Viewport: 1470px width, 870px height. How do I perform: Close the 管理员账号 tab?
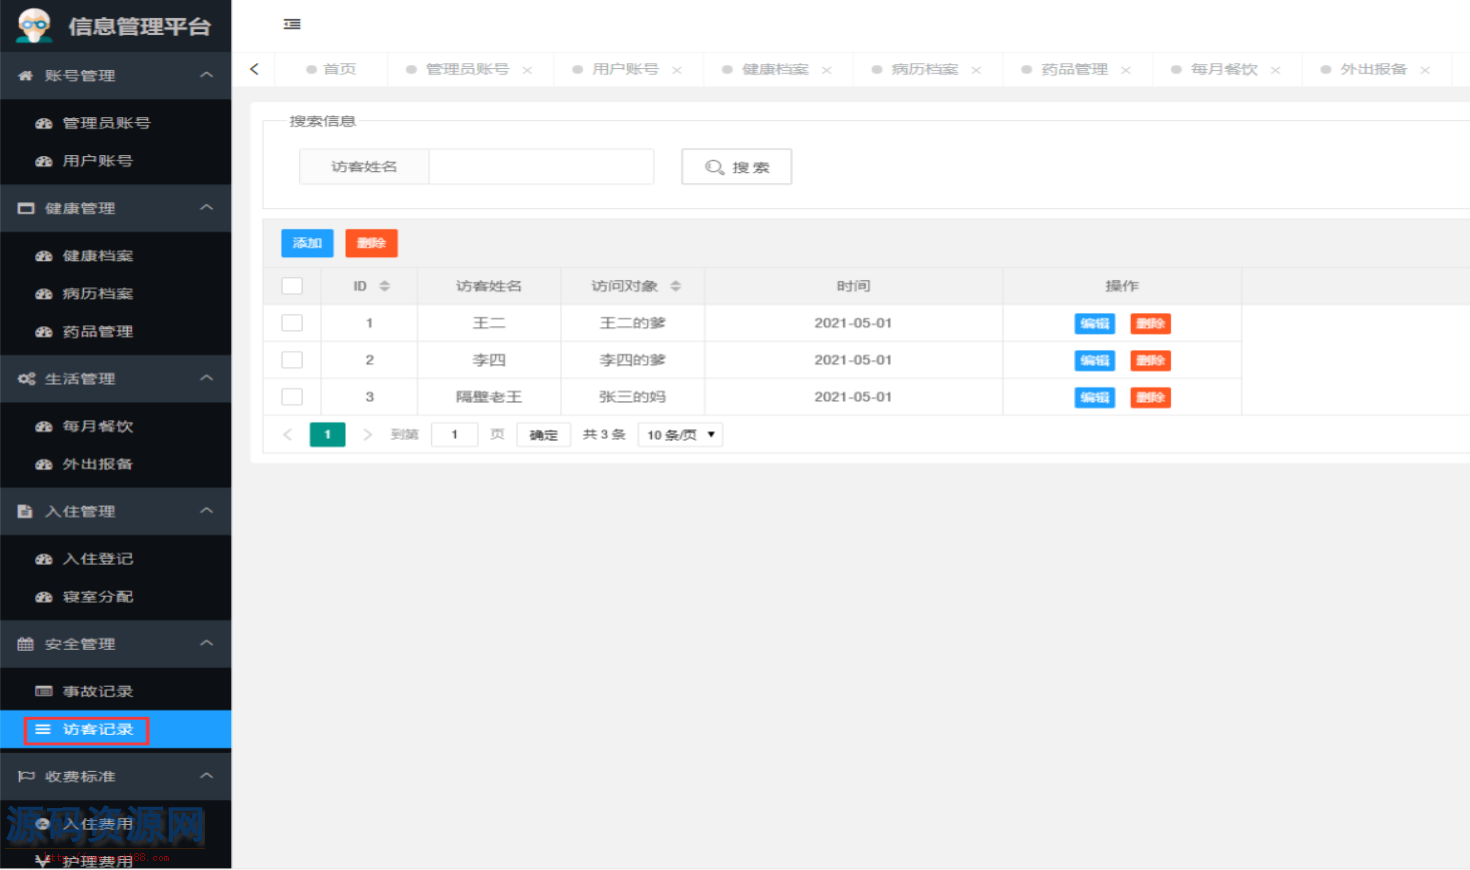[527, 70]
